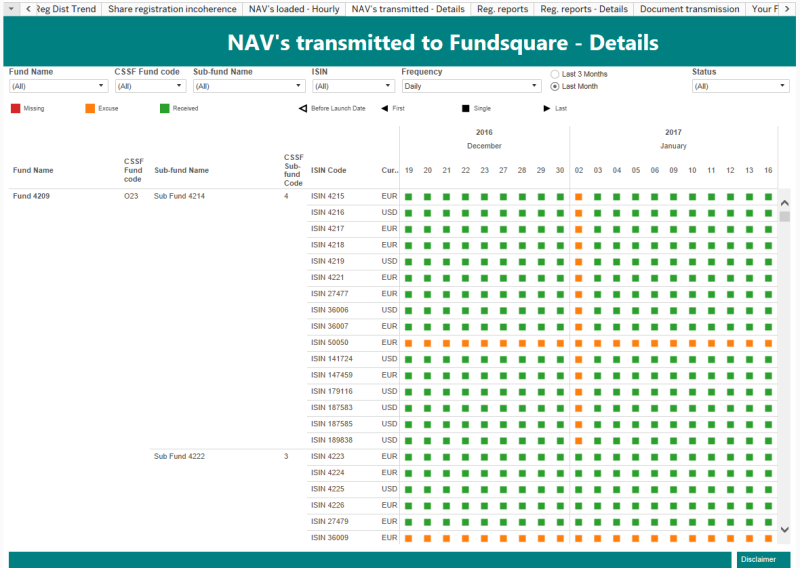This screenshot has height=568, width=800.
Task: Switch to Reg. reports tab
Action: [x=503, y=9]
